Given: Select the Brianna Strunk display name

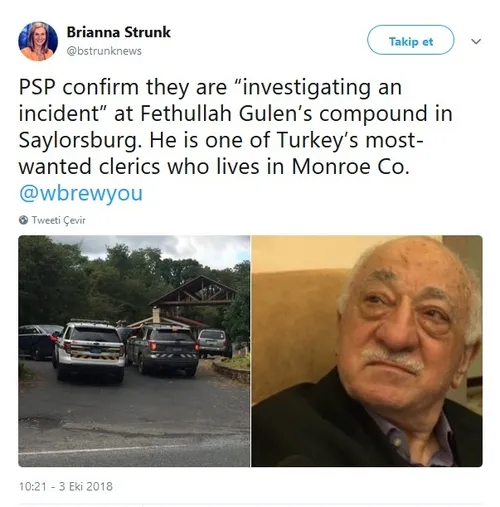Looking at the screenshot, I should [x=118, y=32].
